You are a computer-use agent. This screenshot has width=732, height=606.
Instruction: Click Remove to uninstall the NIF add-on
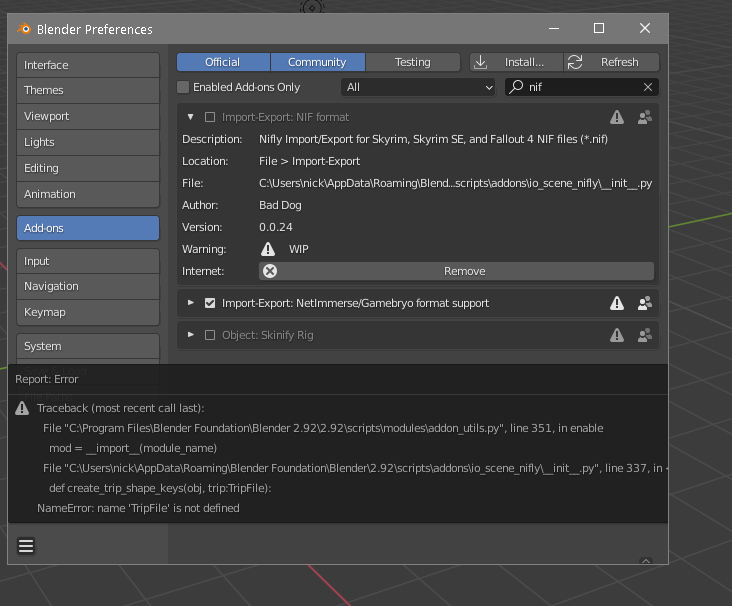456,271
